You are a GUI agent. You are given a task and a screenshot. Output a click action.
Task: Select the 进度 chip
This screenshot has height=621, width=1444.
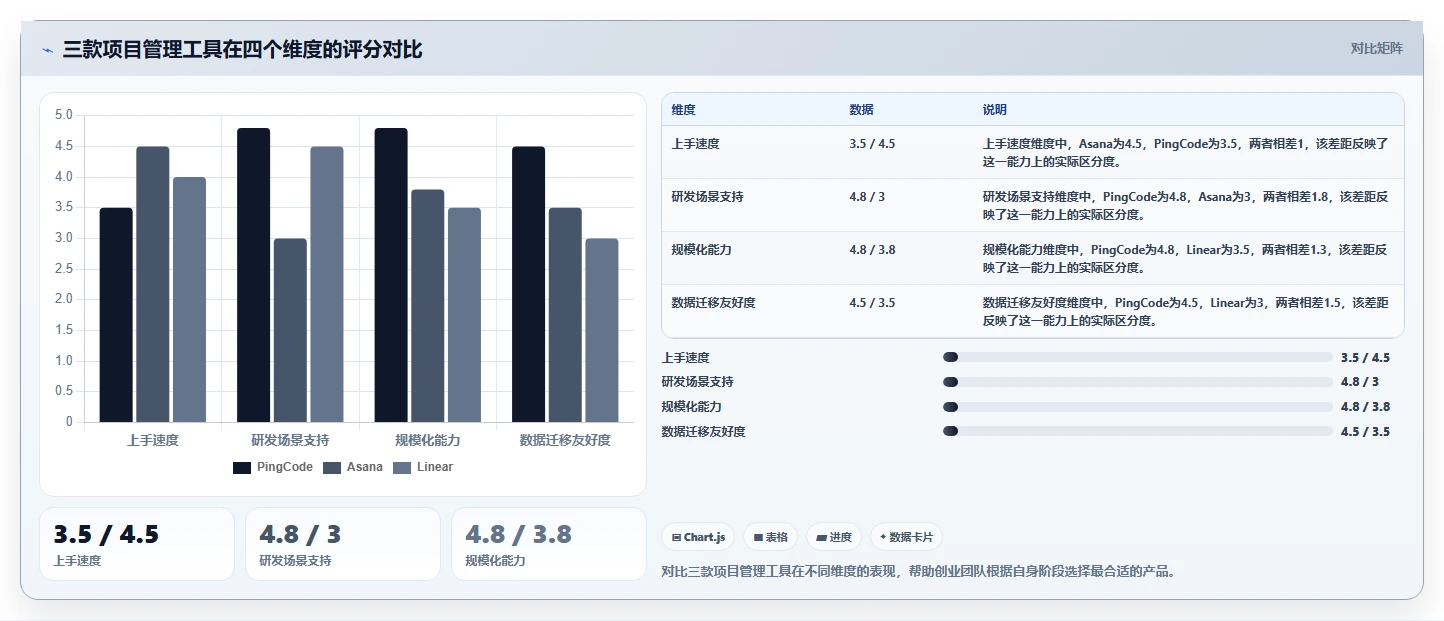[x=834, y=537]
